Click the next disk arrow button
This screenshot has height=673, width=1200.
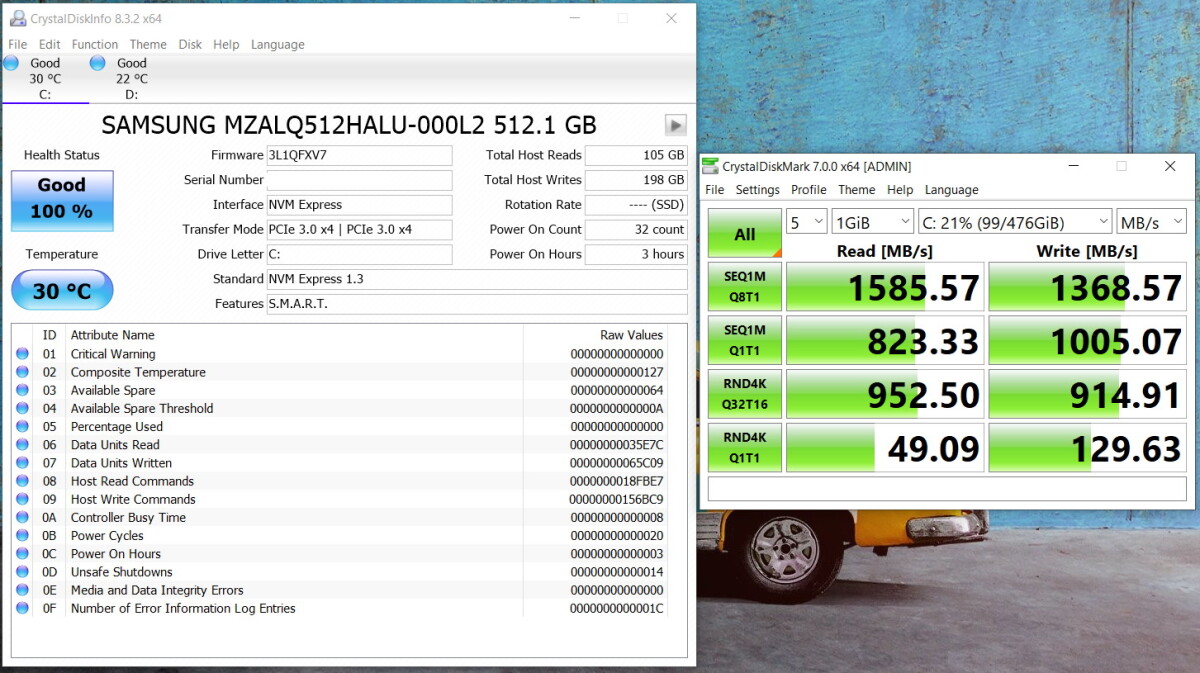click(x=676, y=125)
